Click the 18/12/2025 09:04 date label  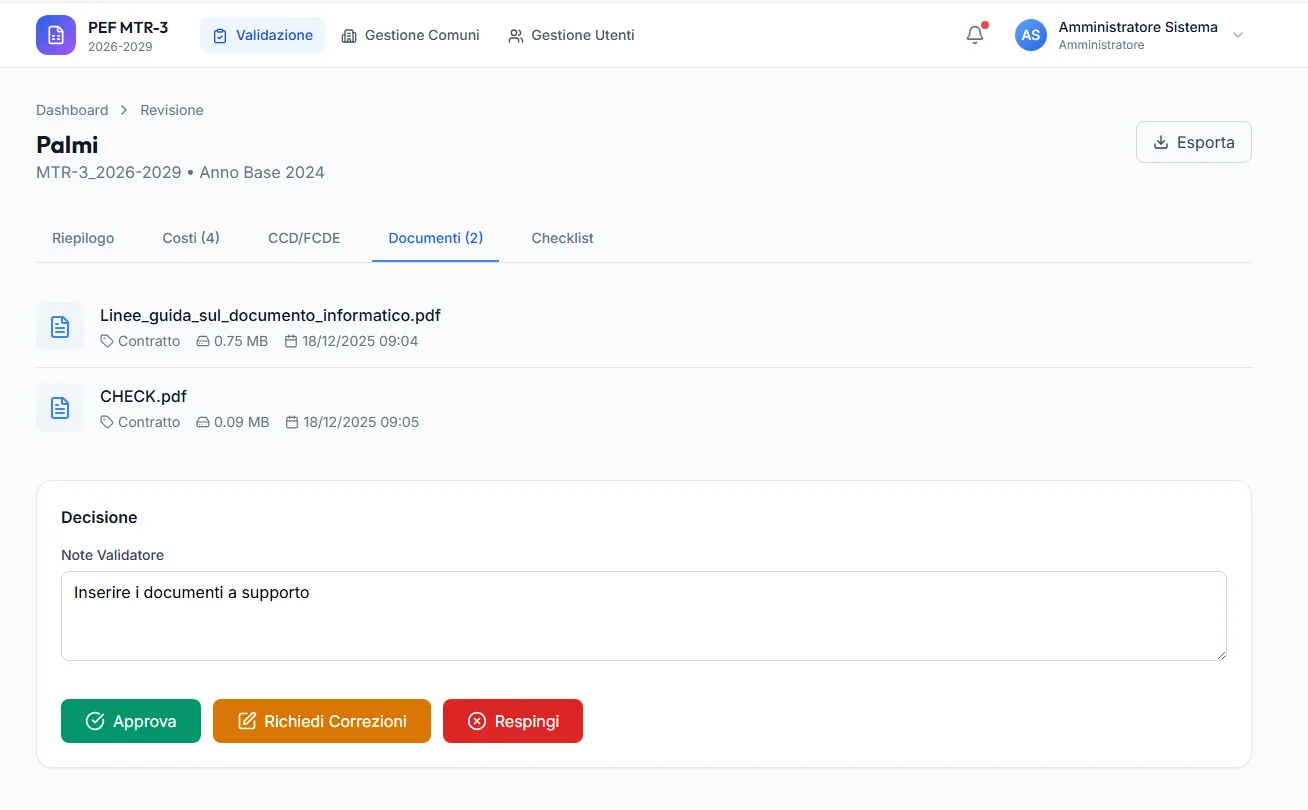(x=352, y=341)
